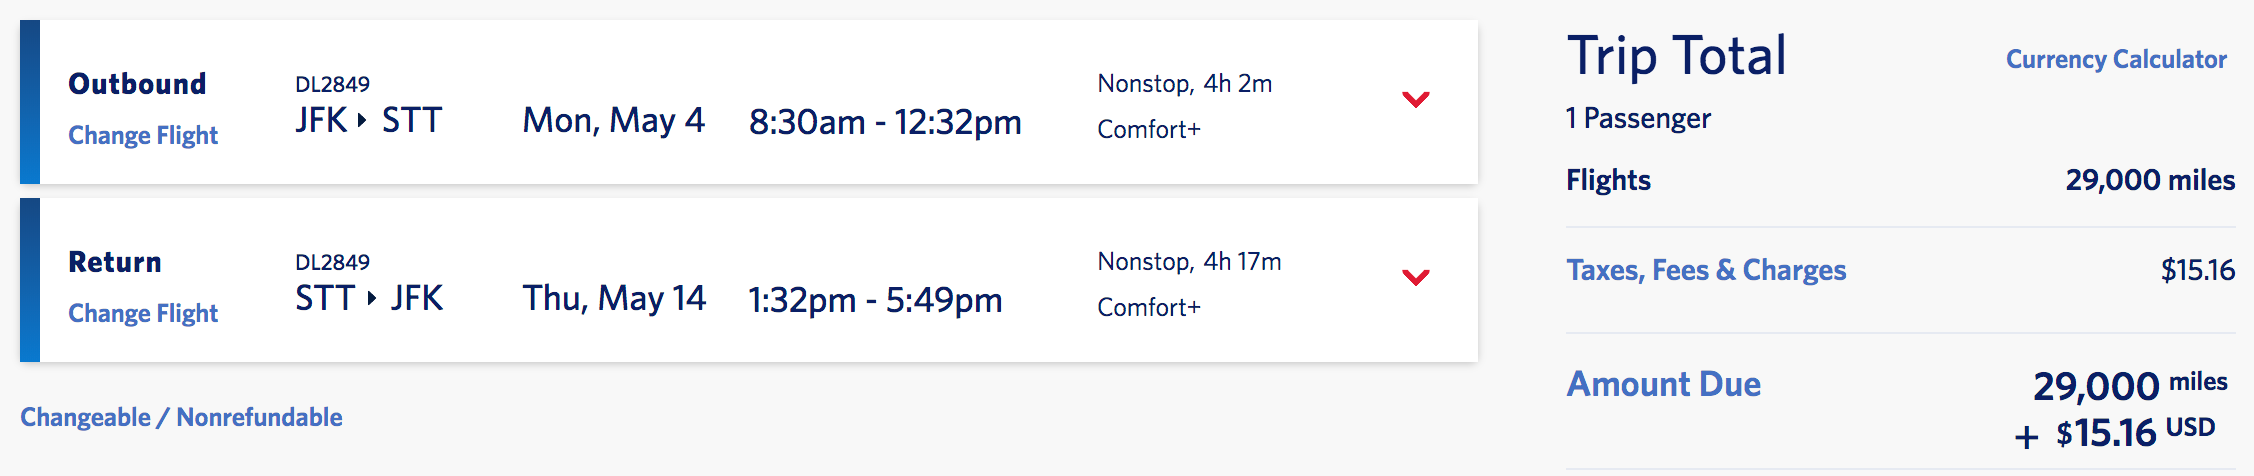This screenshot has width=2254, height=476.
Task: Expand the Return flight details chevron
Action: click(x=1415, y=277)
